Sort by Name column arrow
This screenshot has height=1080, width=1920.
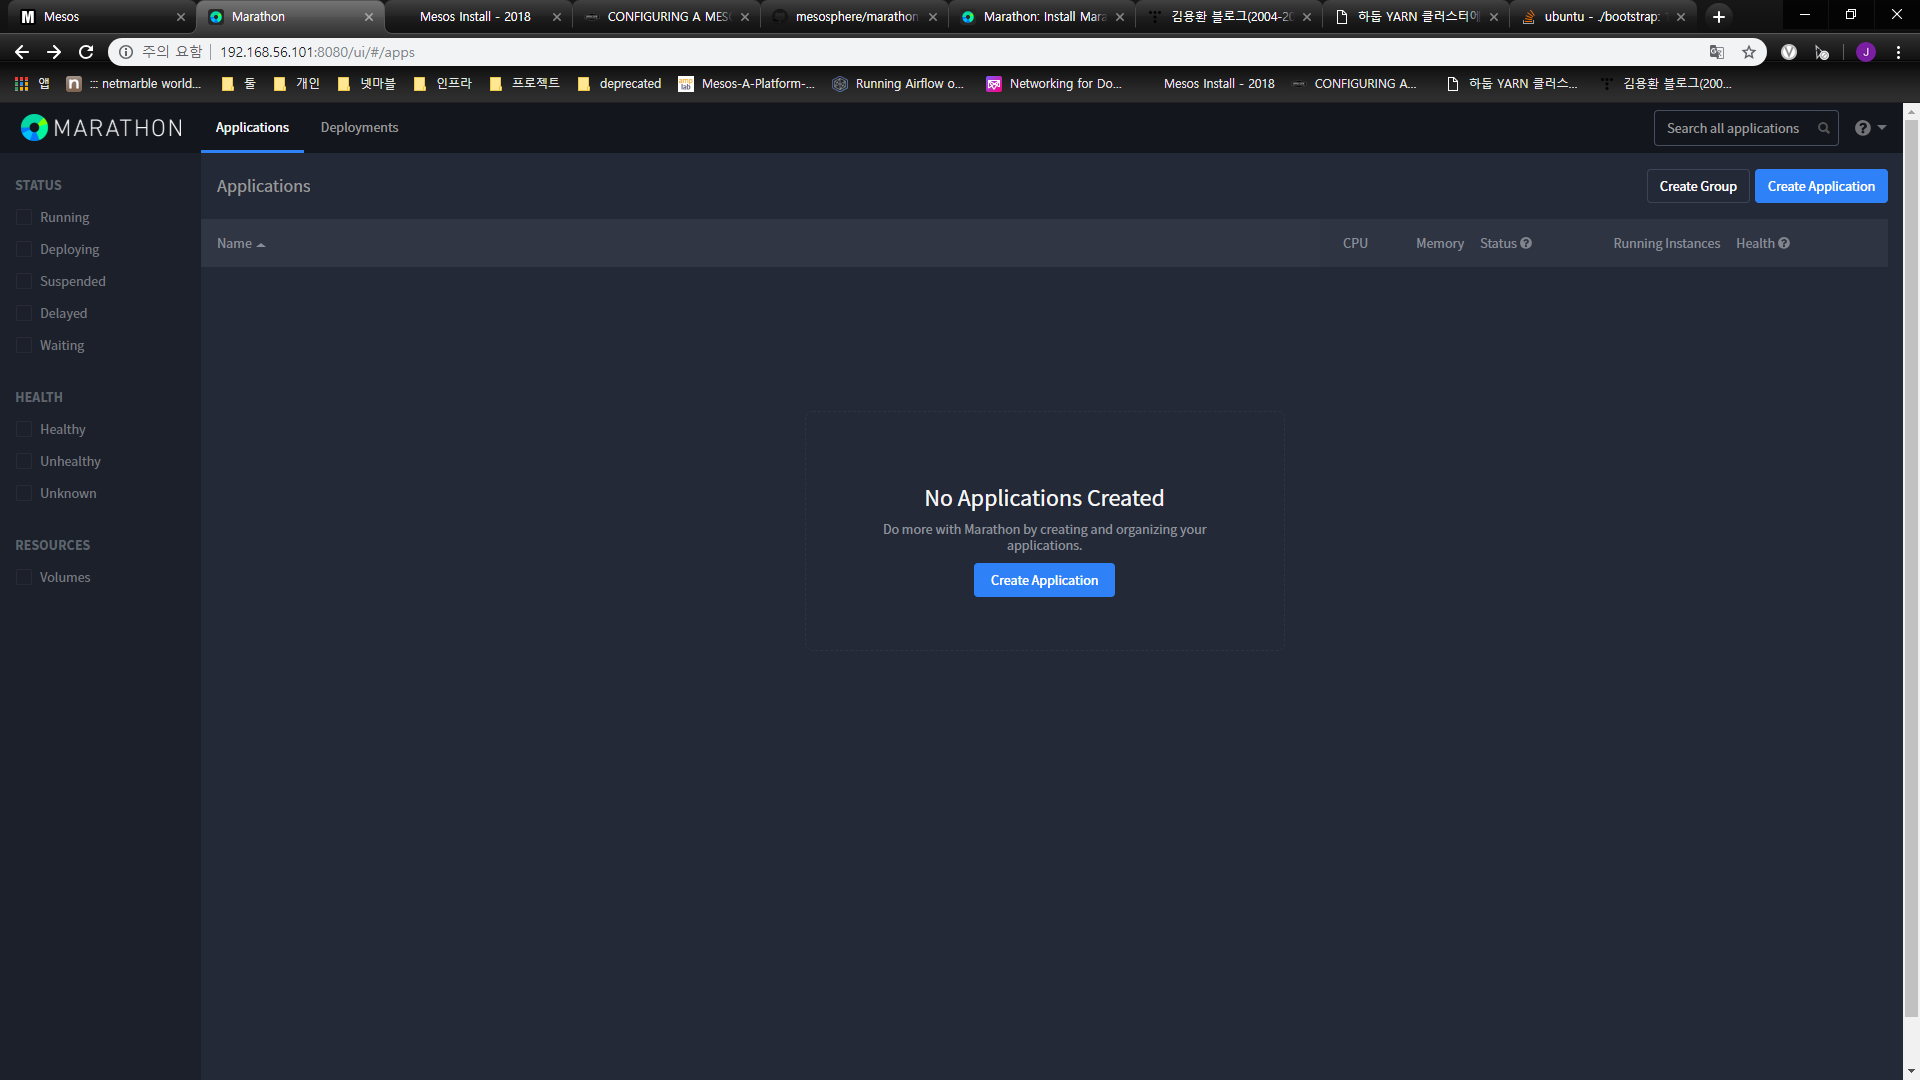[261, 244]
